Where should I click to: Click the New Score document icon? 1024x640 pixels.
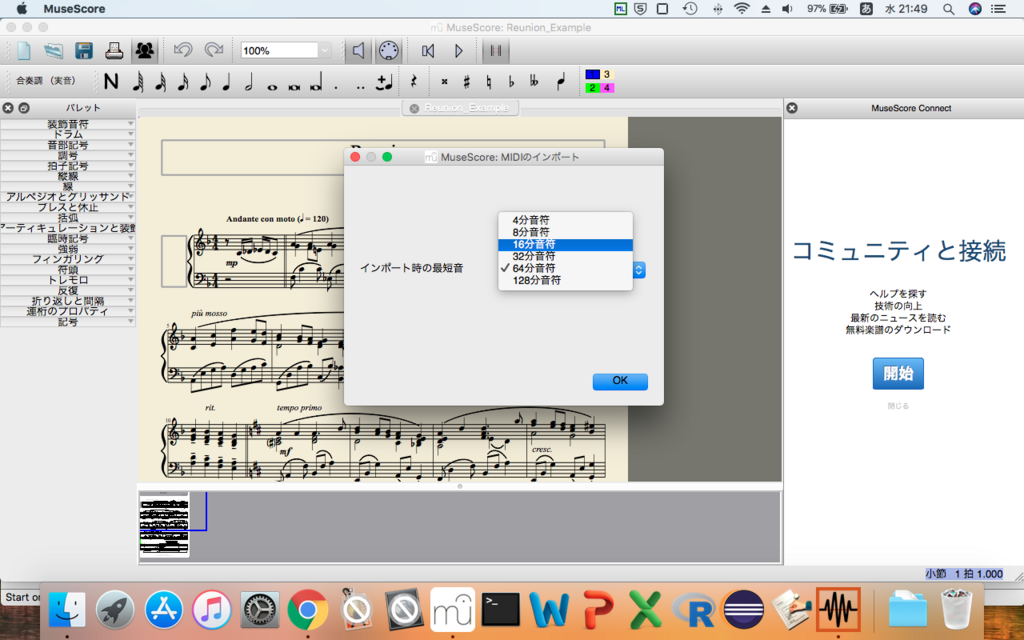click(x=24, y=50)
